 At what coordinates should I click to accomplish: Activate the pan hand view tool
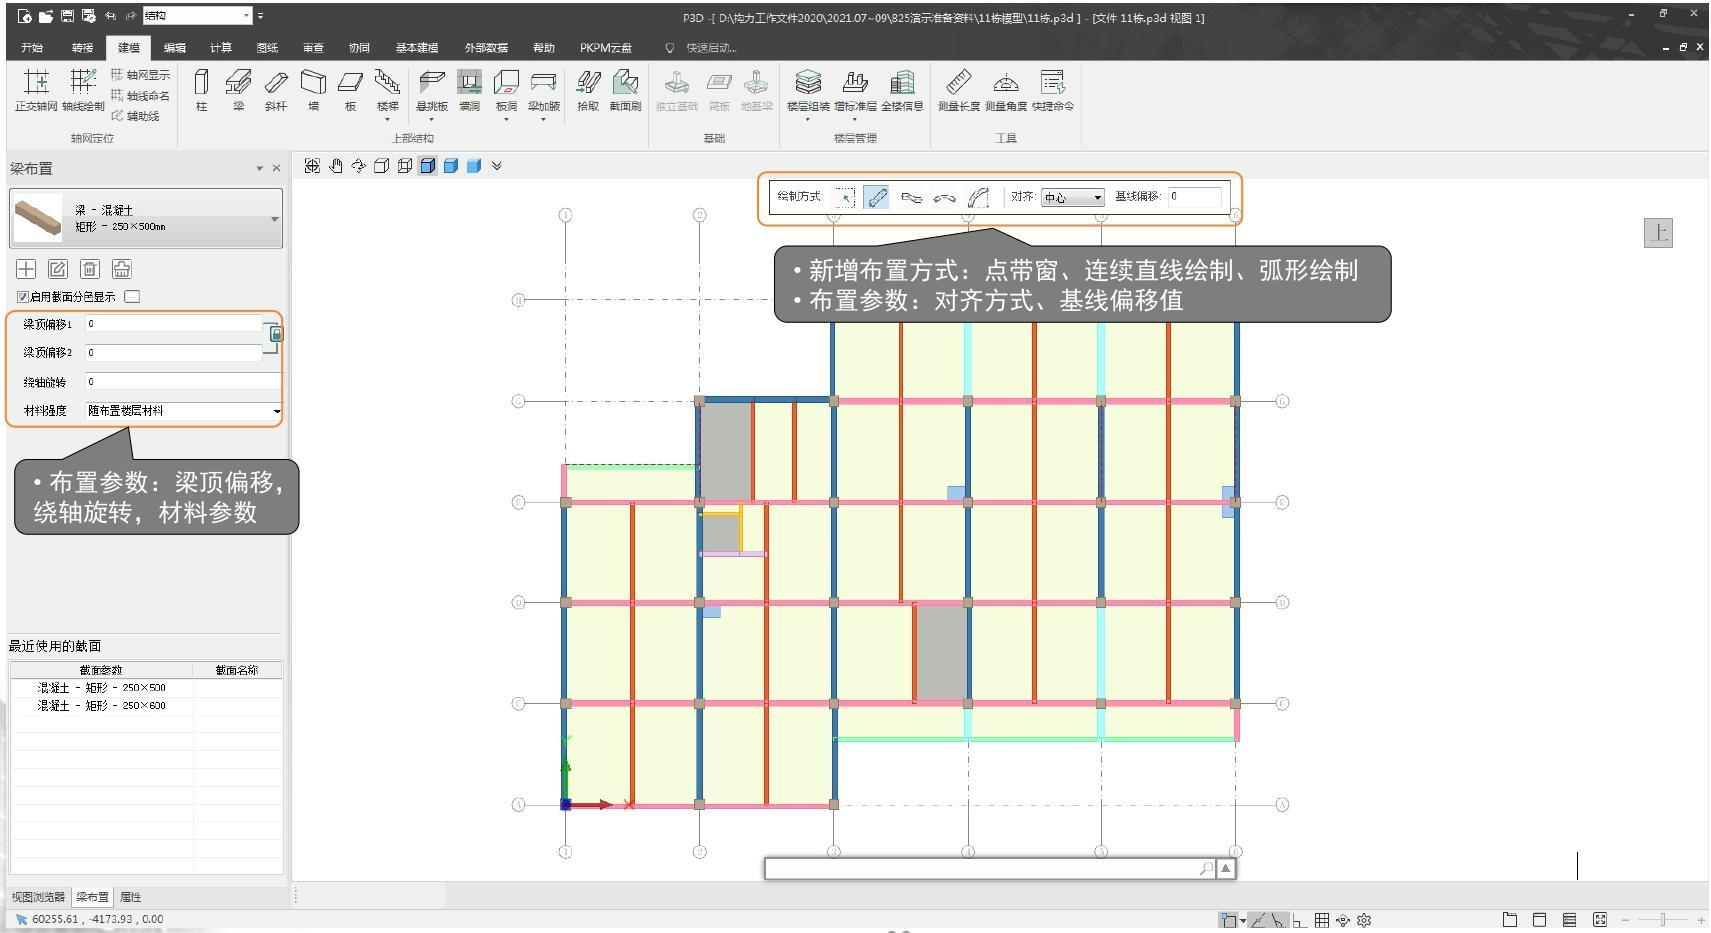(336, 166)
